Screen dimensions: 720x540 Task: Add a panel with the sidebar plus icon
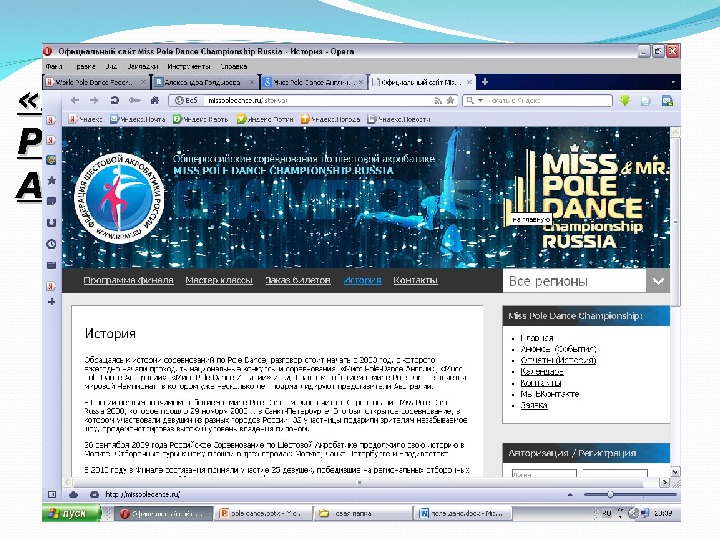(51, 302)
